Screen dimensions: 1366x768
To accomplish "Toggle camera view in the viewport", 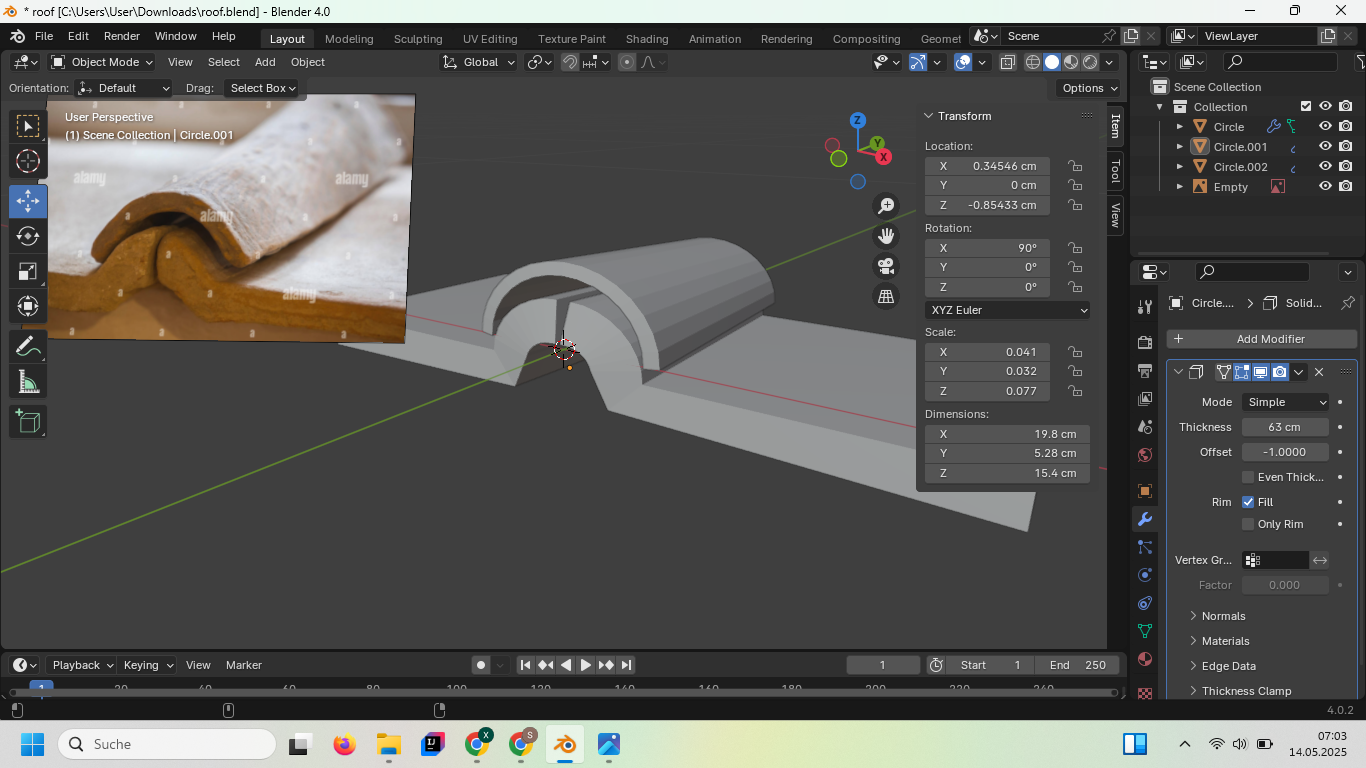I will 886,266.
